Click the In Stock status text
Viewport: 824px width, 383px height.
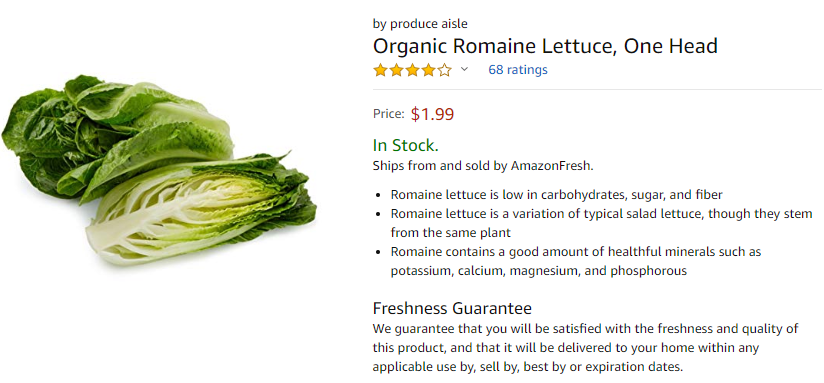(x=405, y=145)
